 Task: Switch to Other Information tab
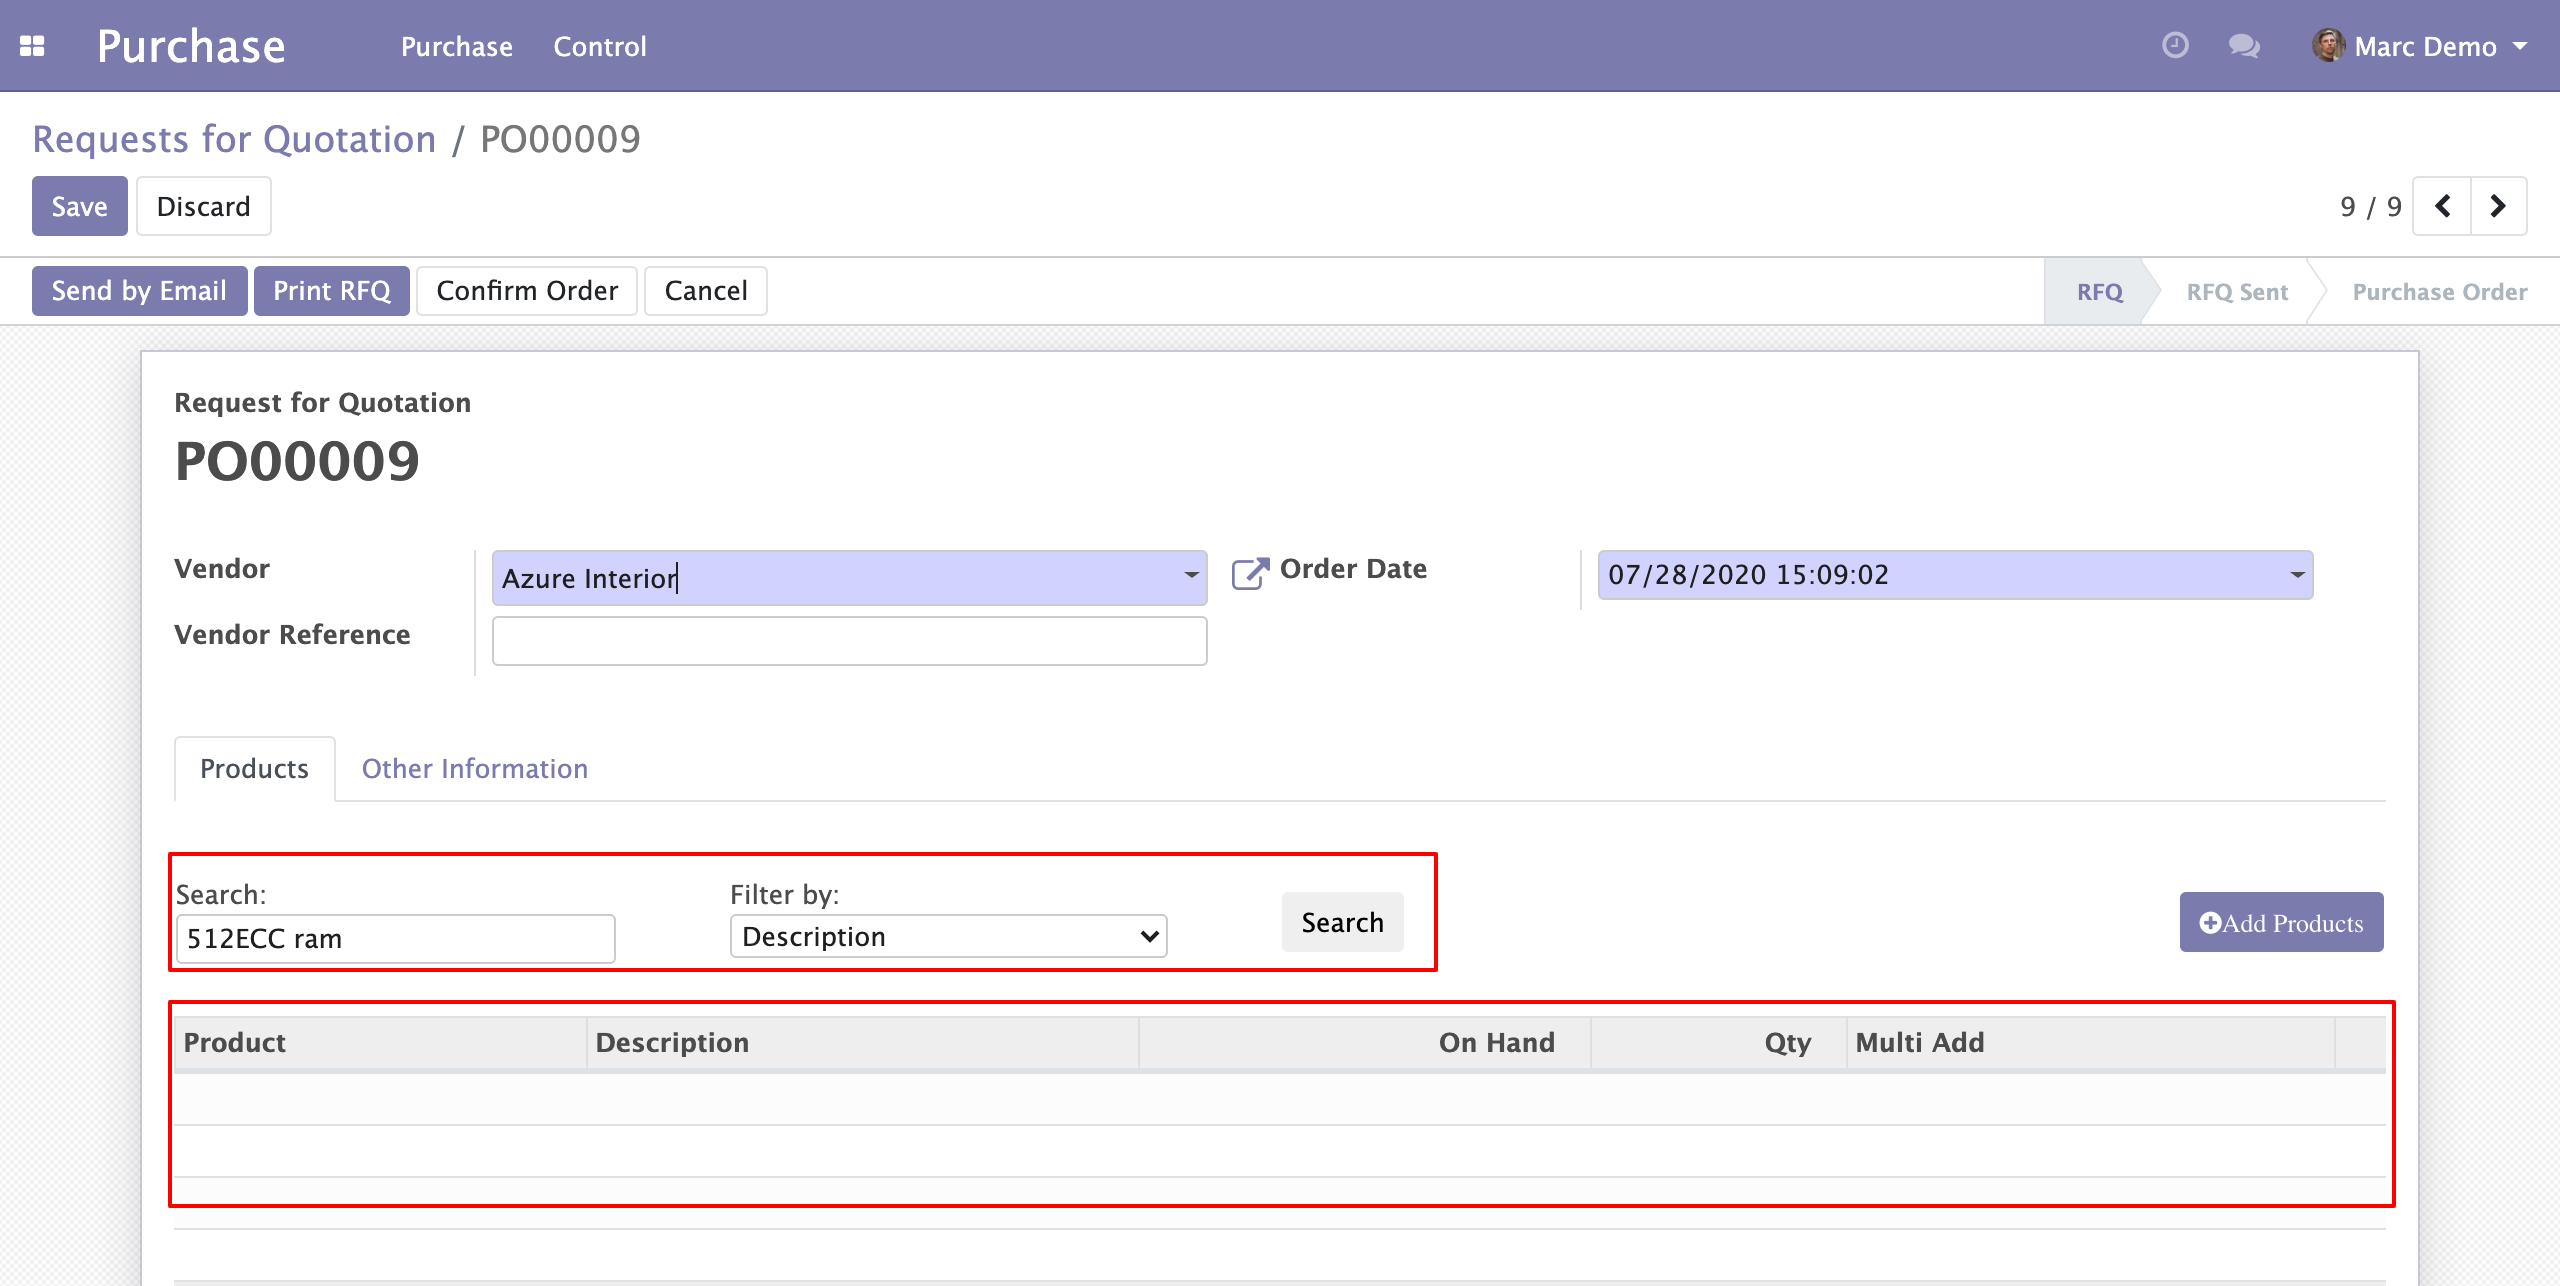474,768
